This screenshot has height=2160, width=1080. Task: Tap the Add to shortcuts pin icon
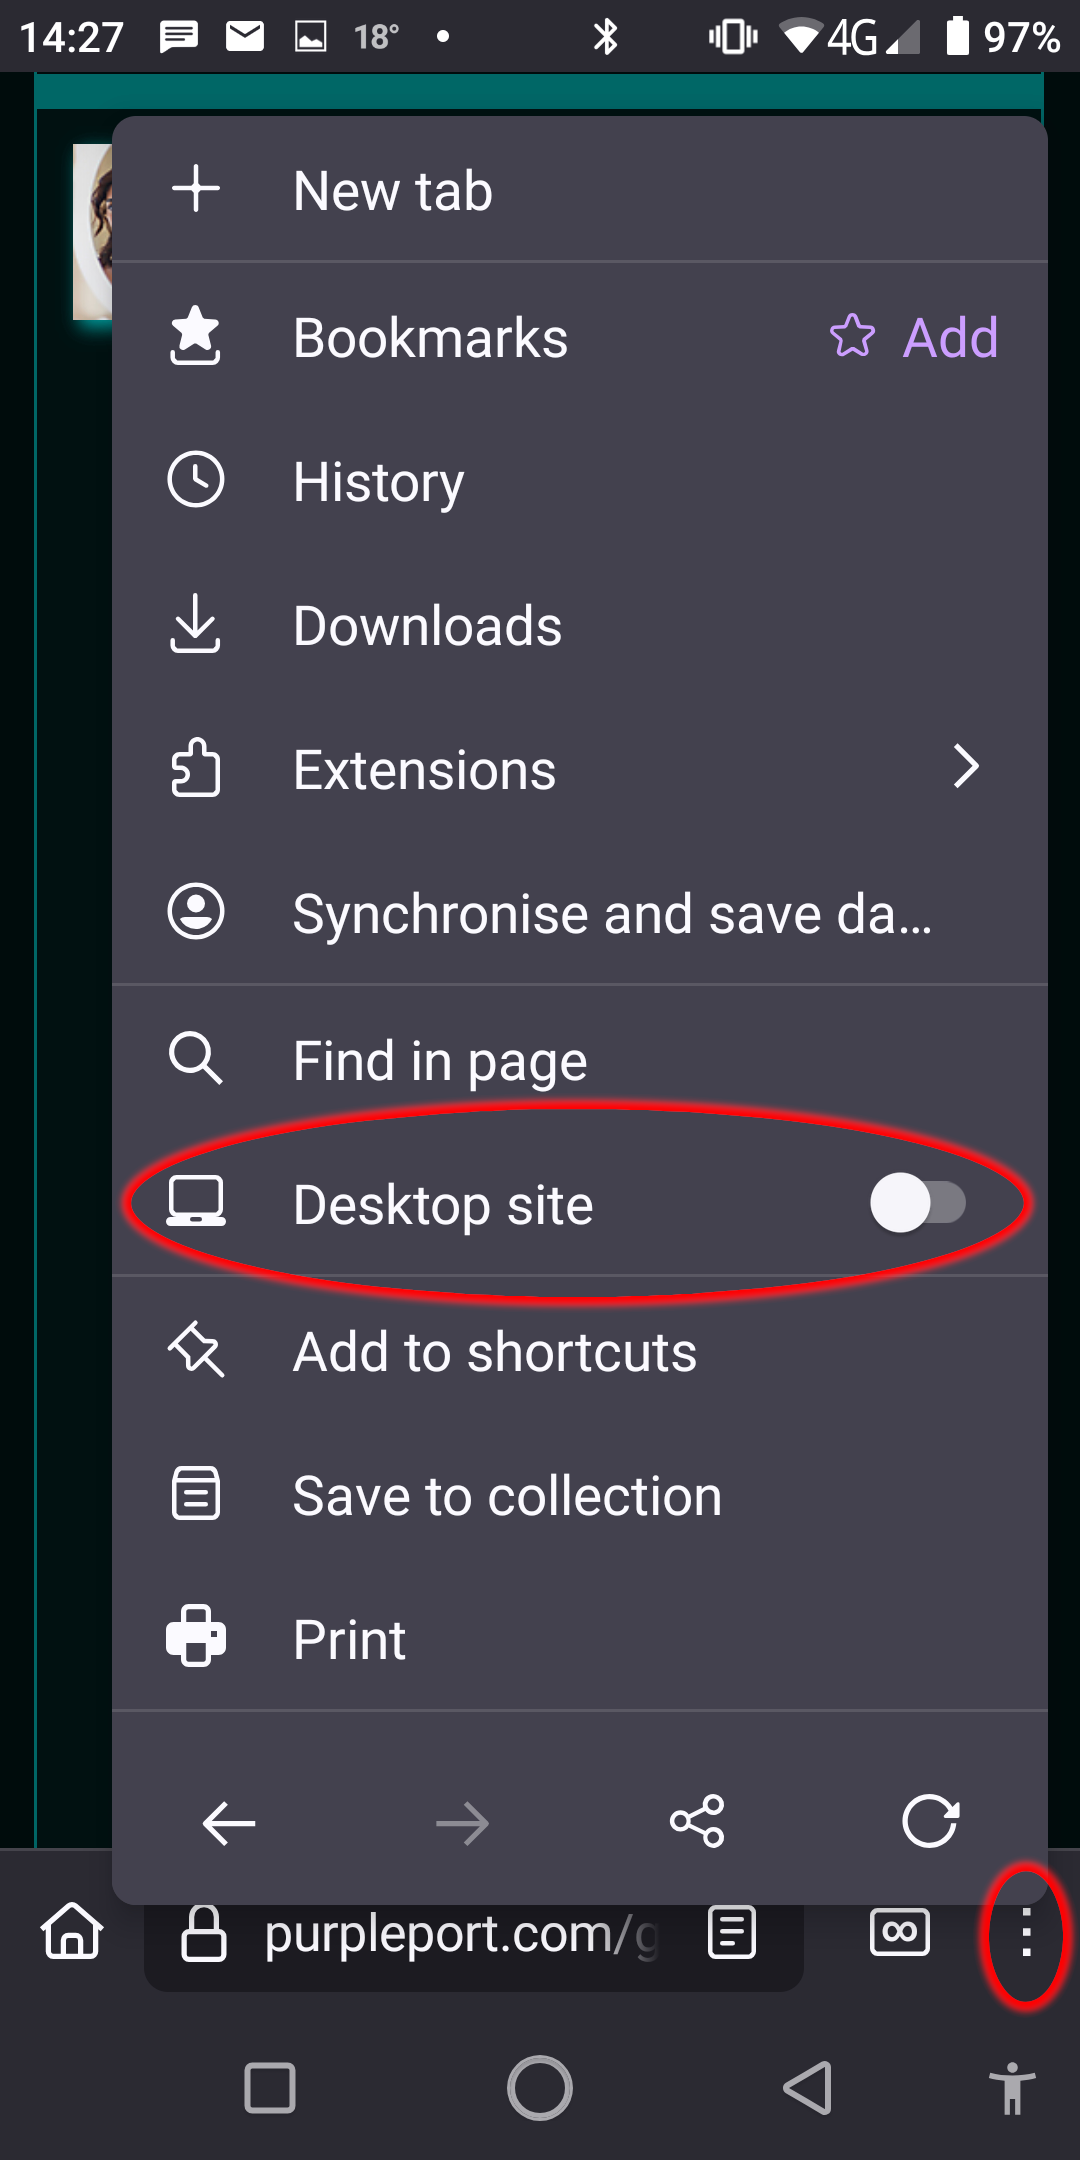coord(196,1349)
